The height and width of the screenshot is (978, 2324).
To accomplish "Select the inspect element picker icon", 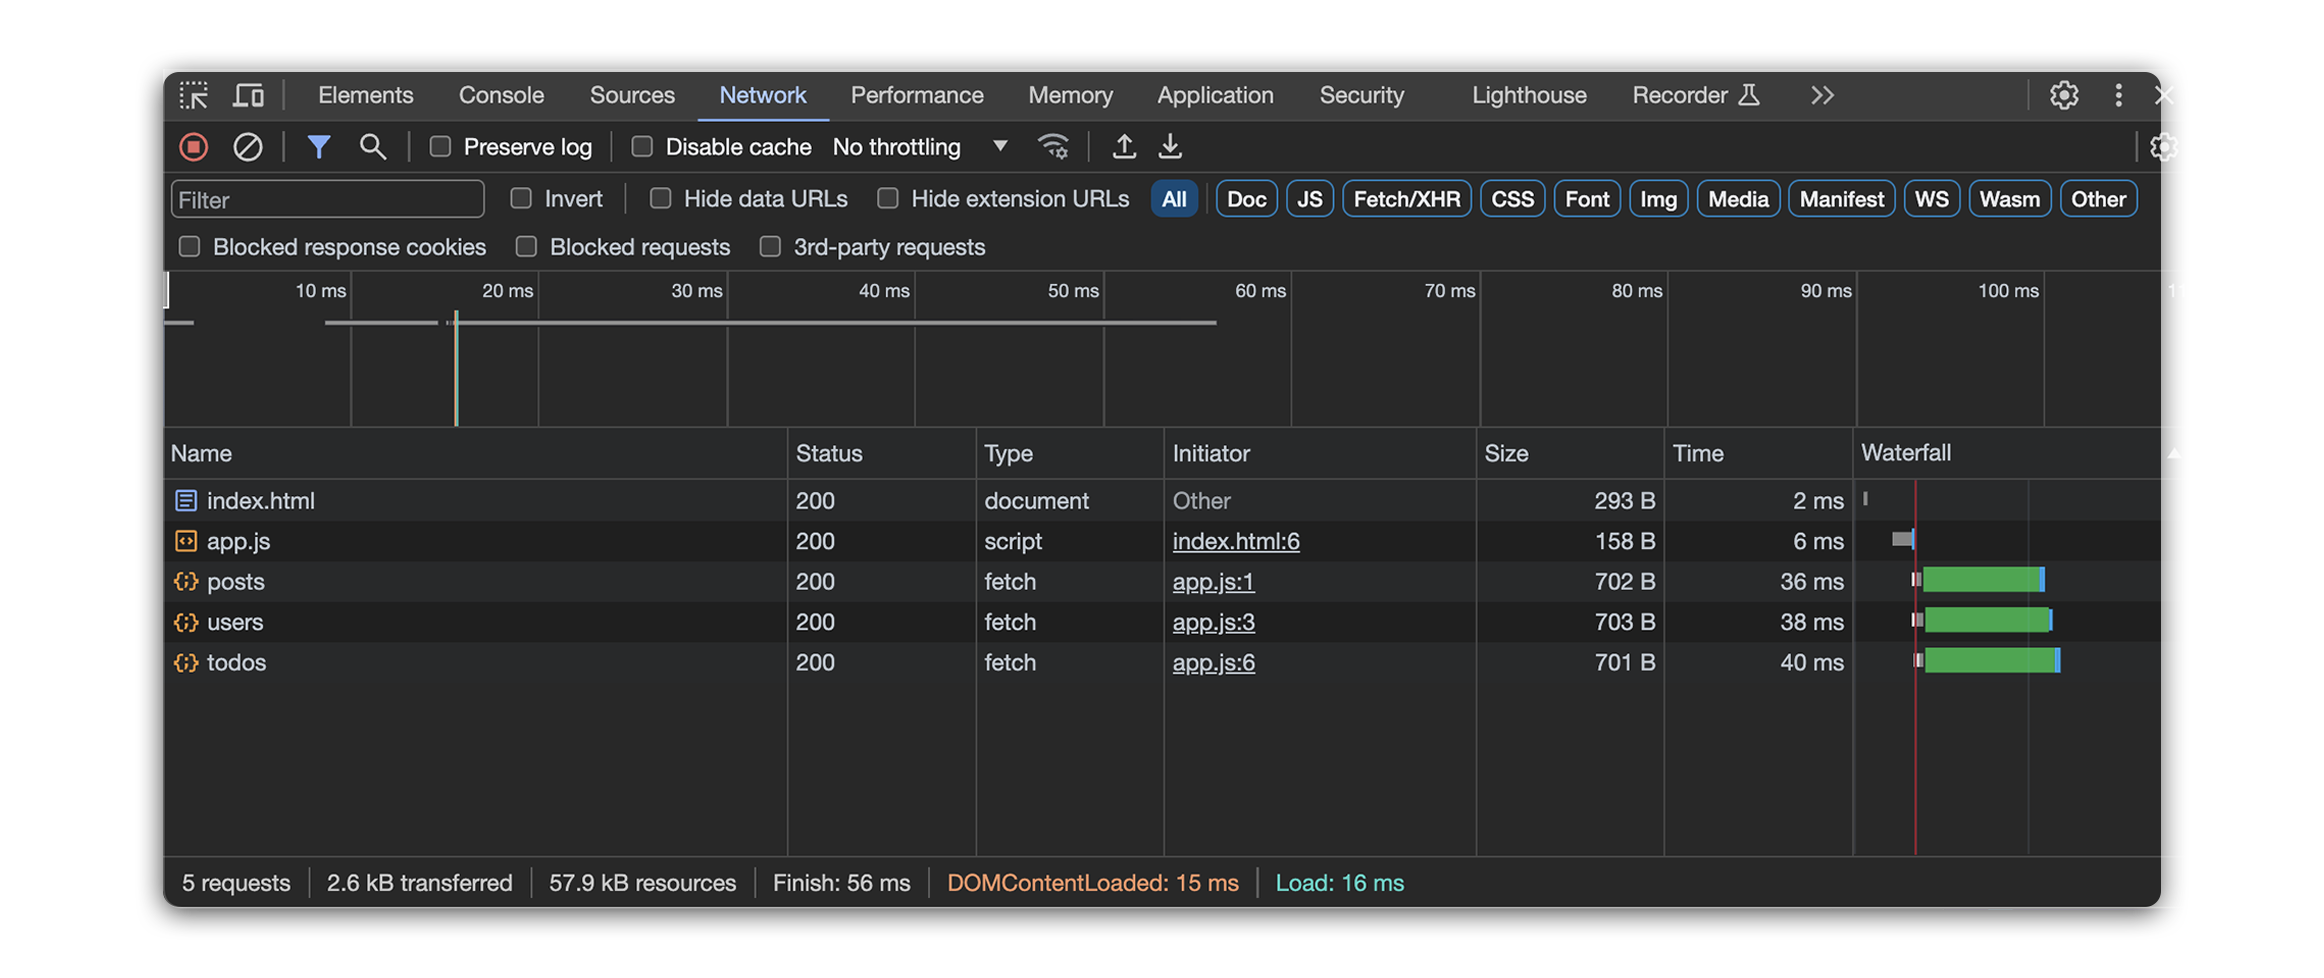I will pos(194,95).
